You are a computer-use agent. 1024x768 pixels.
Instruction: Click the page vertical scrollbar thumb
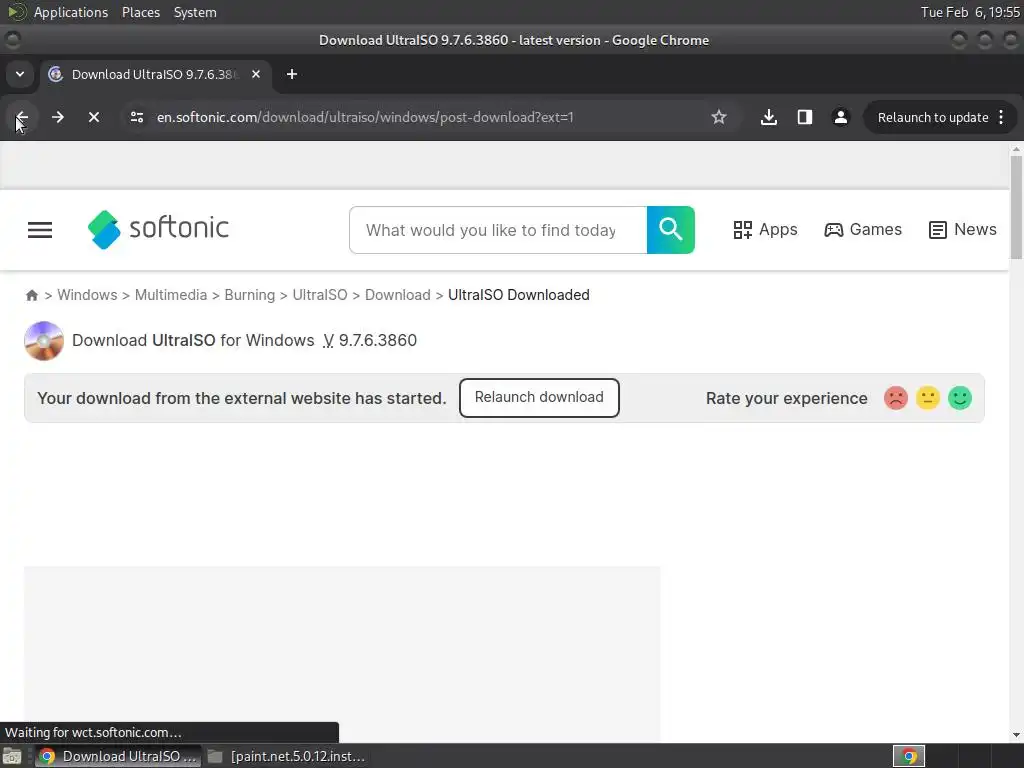coord(1016,208)
